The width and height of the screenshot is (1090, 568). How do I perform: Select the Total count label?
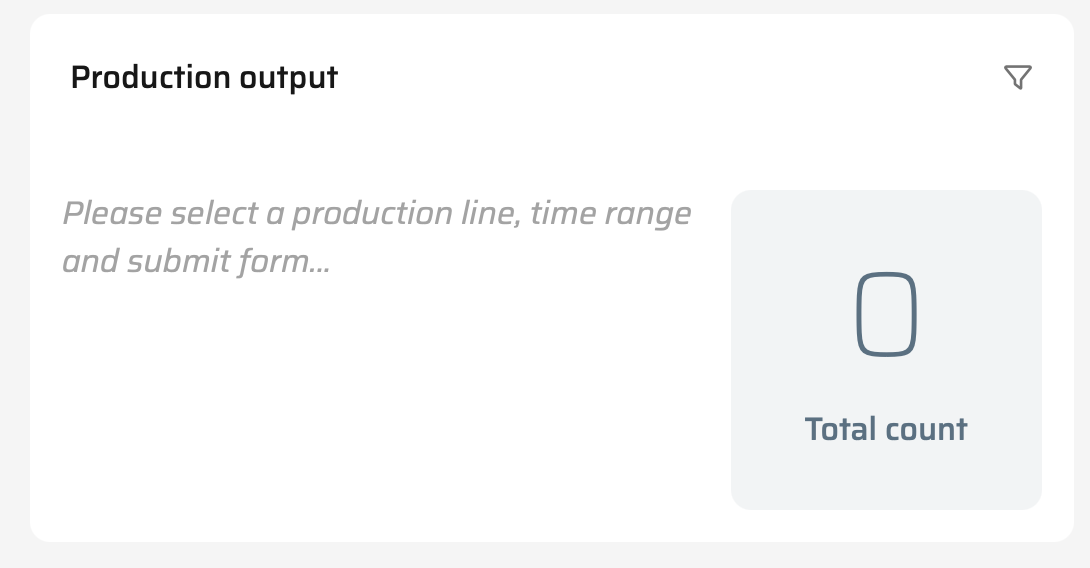[886, 429]
